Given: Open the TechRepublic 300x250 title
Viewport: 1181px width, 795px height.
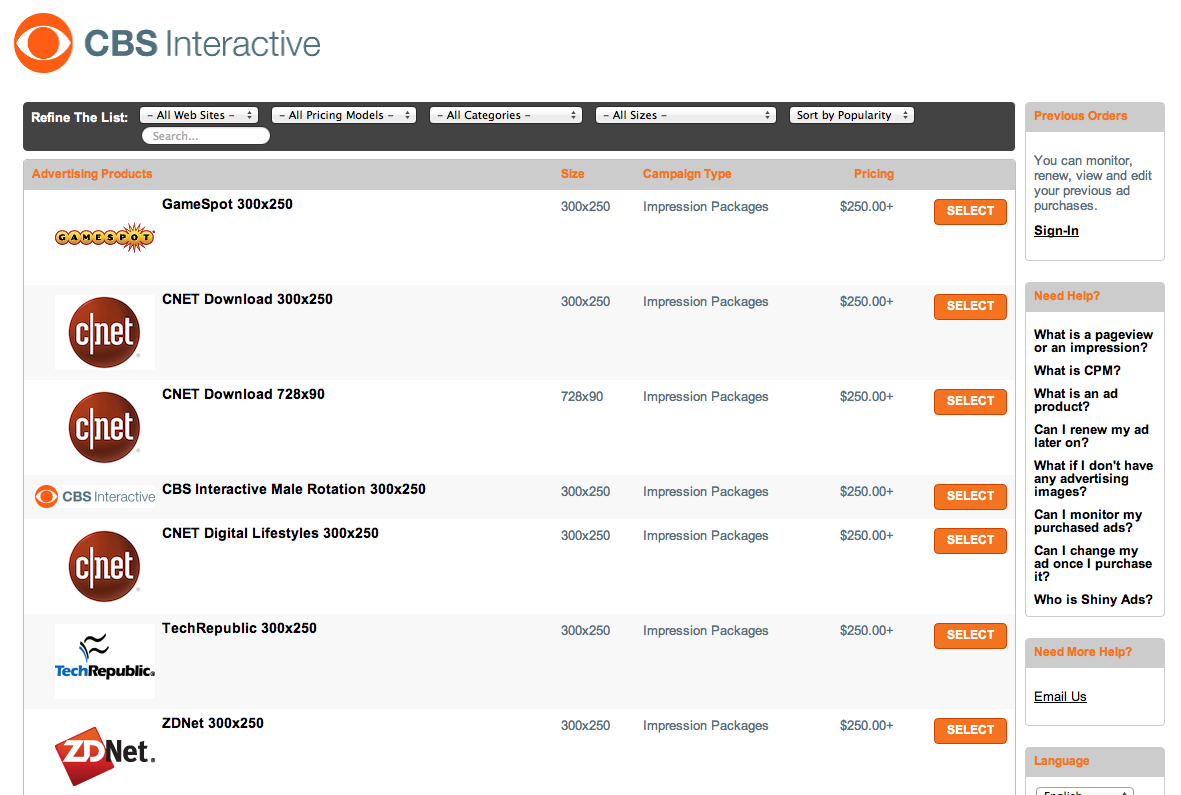Looking at the screenshot, I should click(x=240, y=628).
